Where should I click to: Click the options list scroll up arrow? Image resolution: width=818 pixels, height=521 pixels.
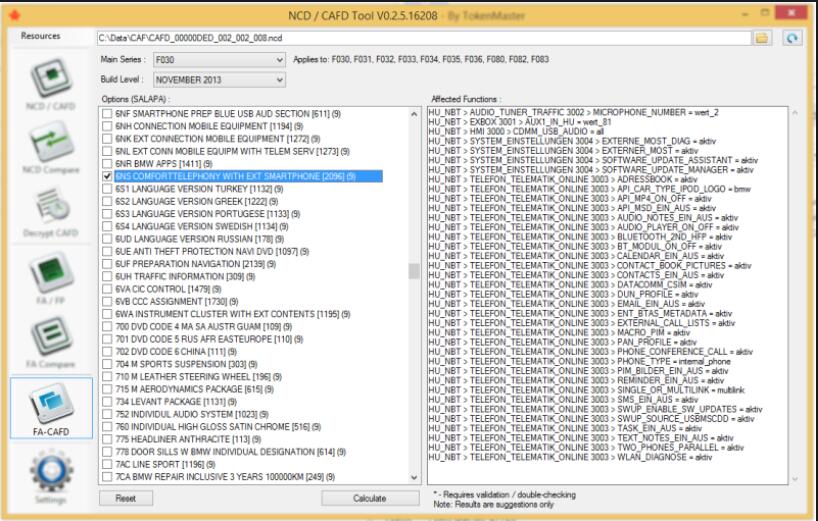(414, 114)
